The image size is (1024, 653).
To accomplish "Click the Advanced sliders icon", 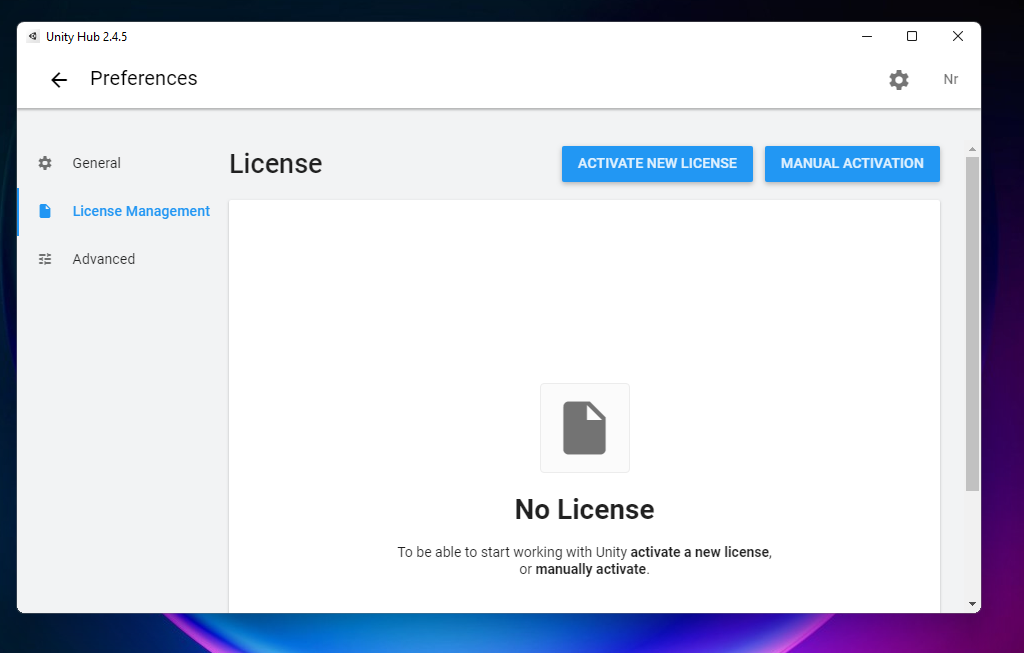I will point(44,259).
